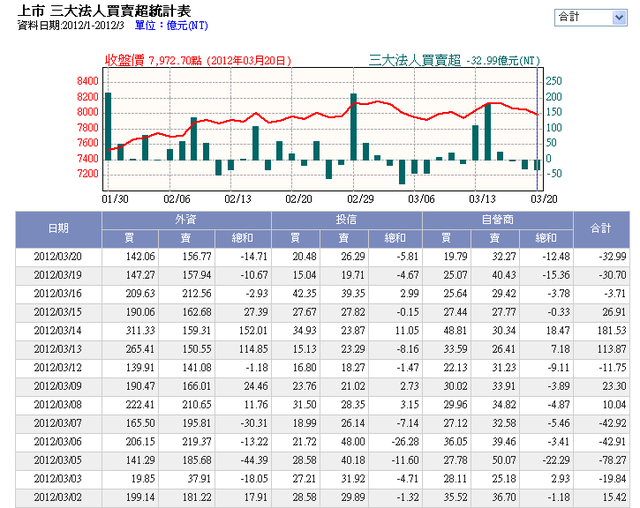Click foreign net value -44.39
Viewport: 640px width, 508px height.
tap(254, 460)
